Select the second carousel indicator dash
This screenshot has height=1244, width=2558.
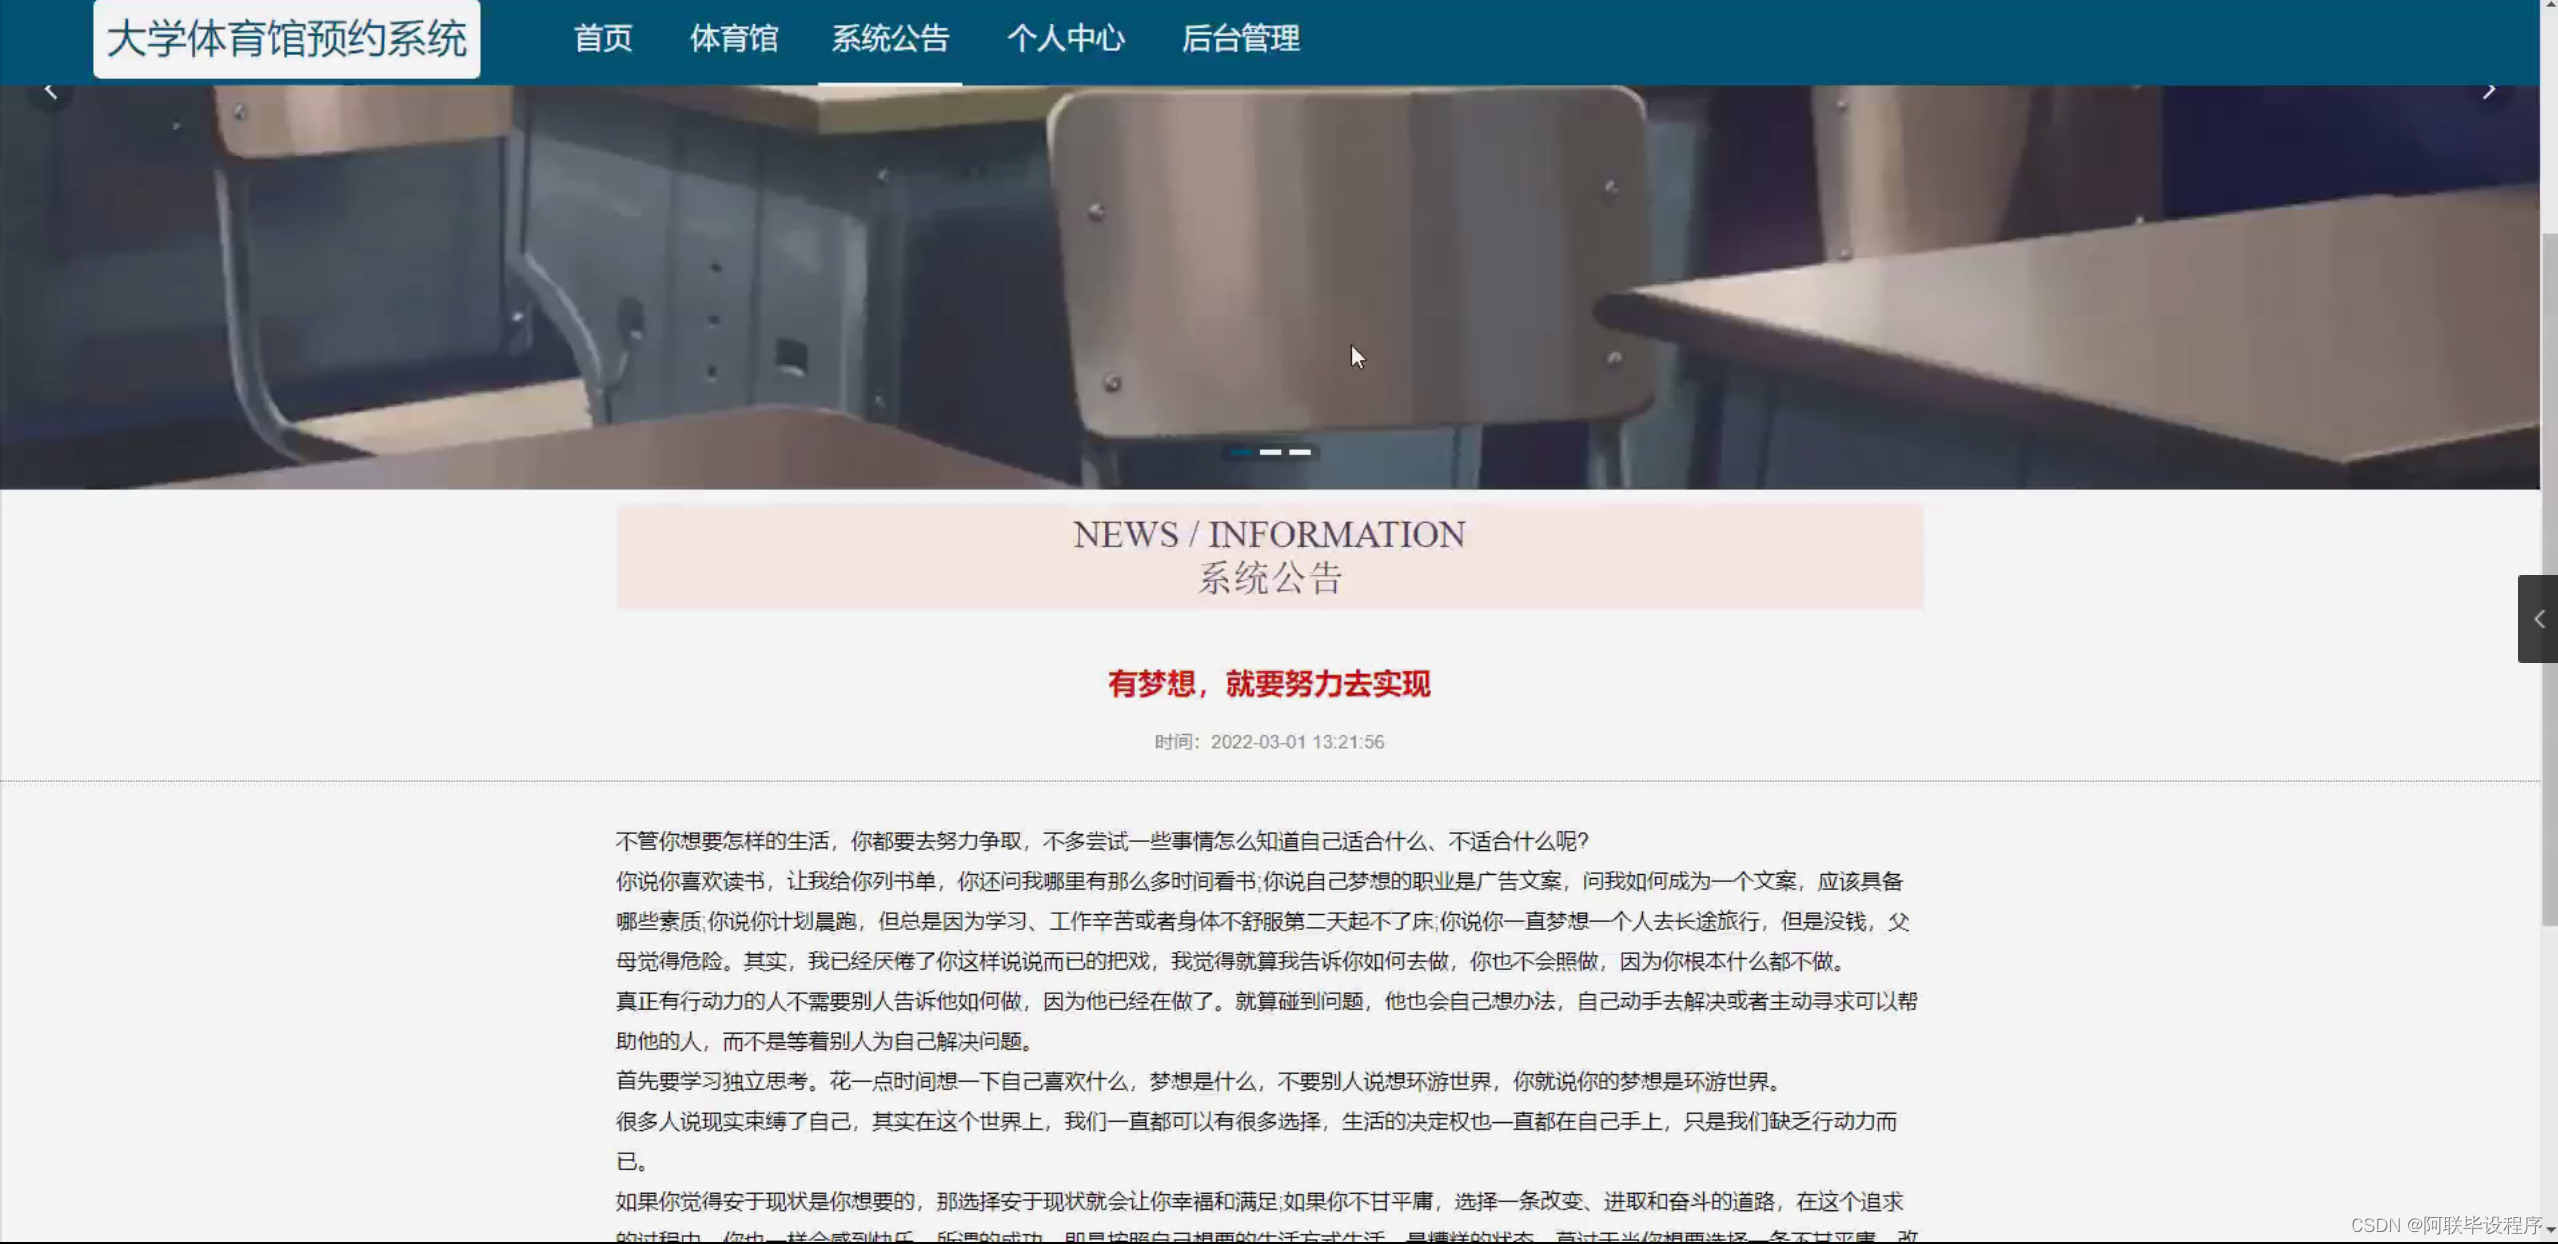(x=1270, y=452)
